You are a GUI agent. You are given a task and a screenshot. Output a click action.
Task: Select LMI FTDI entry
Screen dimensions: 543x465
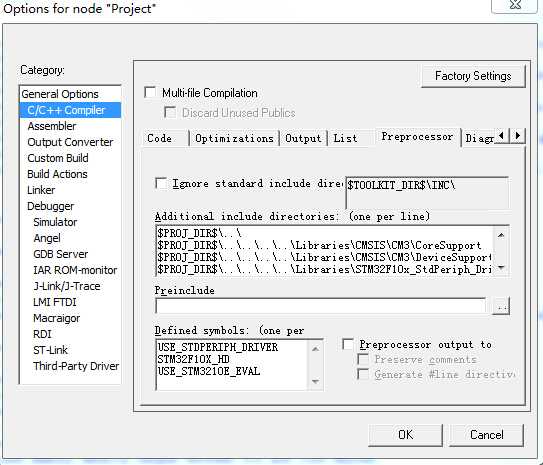tap(55, 302)
